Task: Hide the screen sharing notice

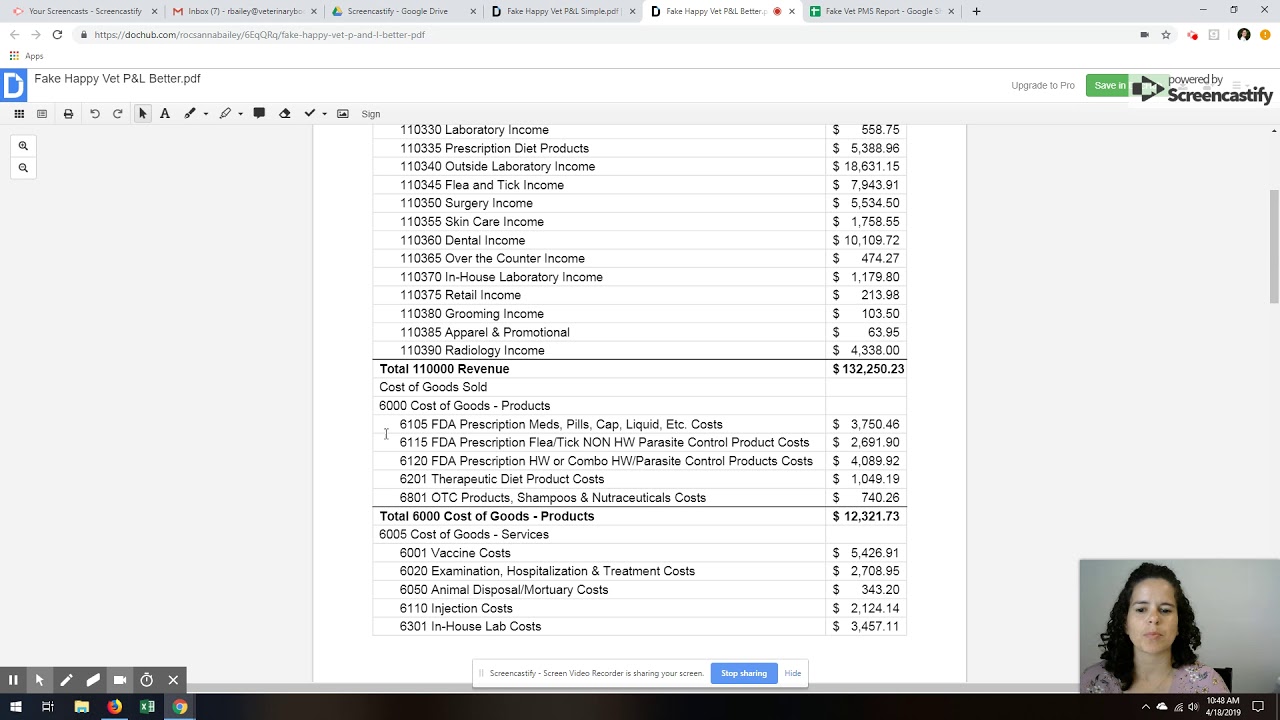Action: (793, 673)
